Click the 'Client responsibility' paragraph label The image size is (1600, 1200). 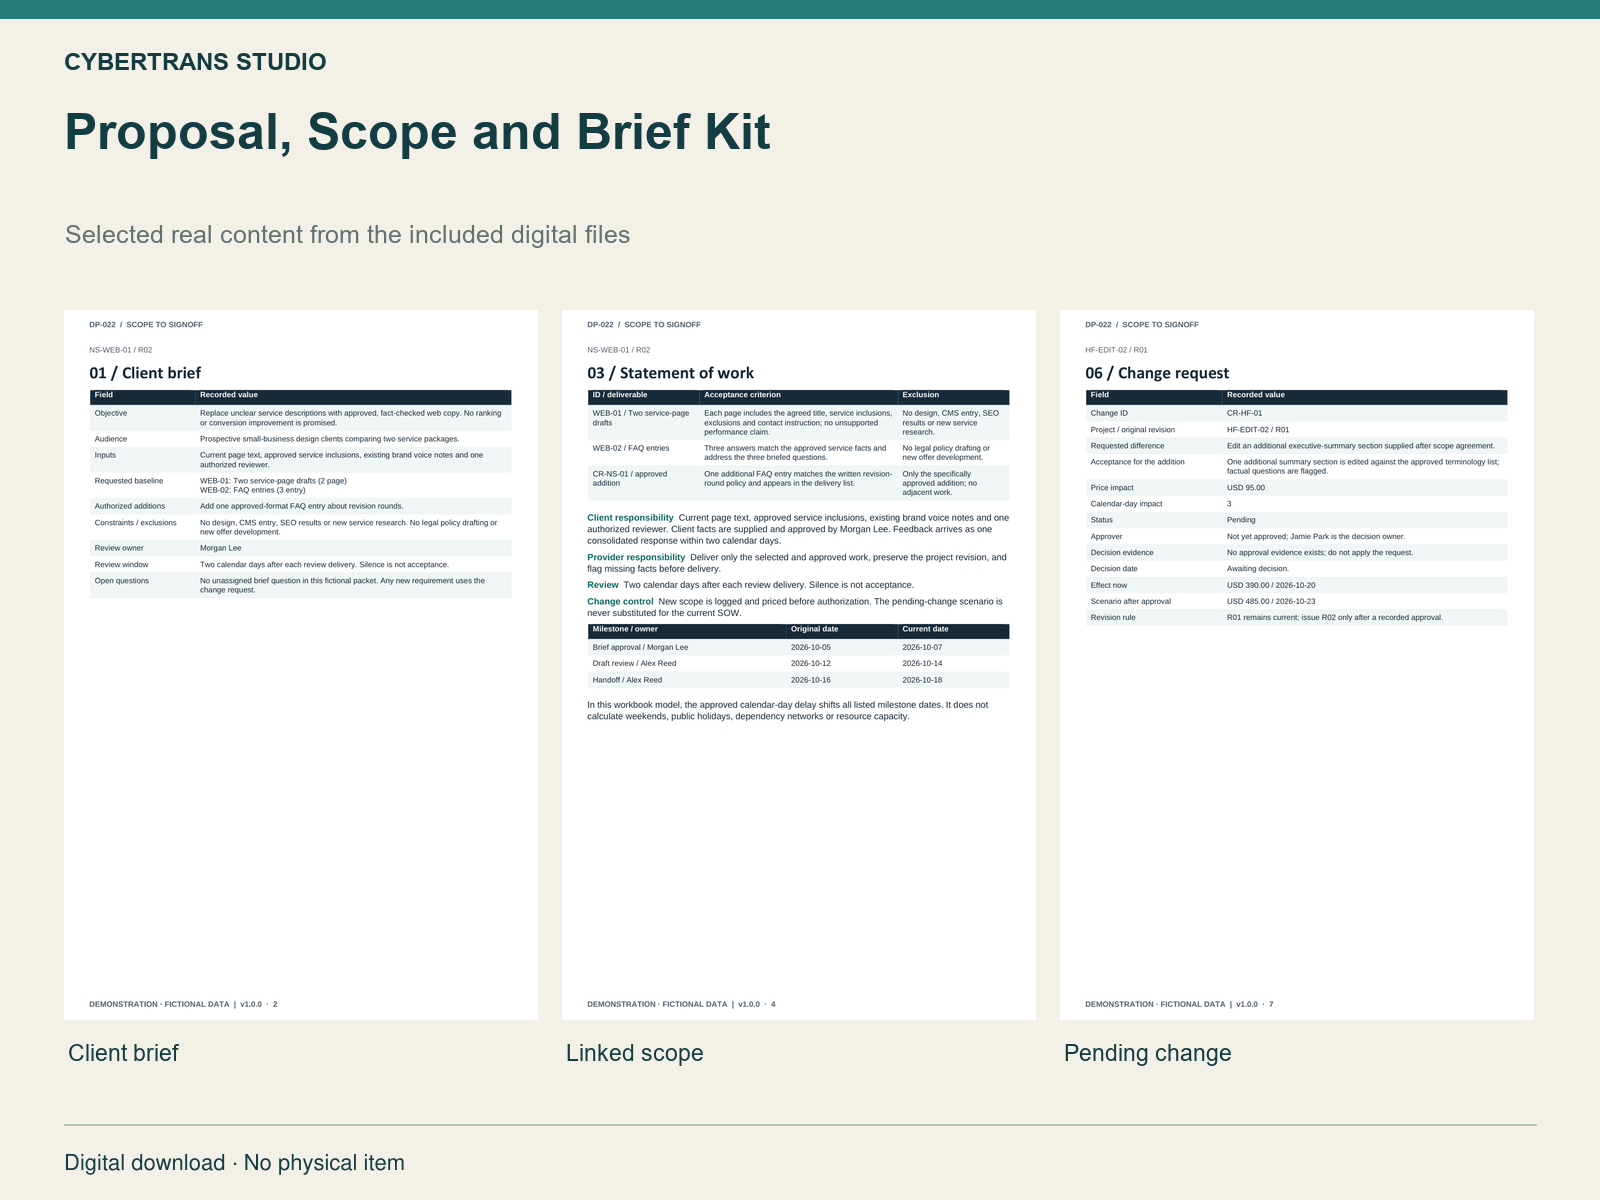point(630,518)
